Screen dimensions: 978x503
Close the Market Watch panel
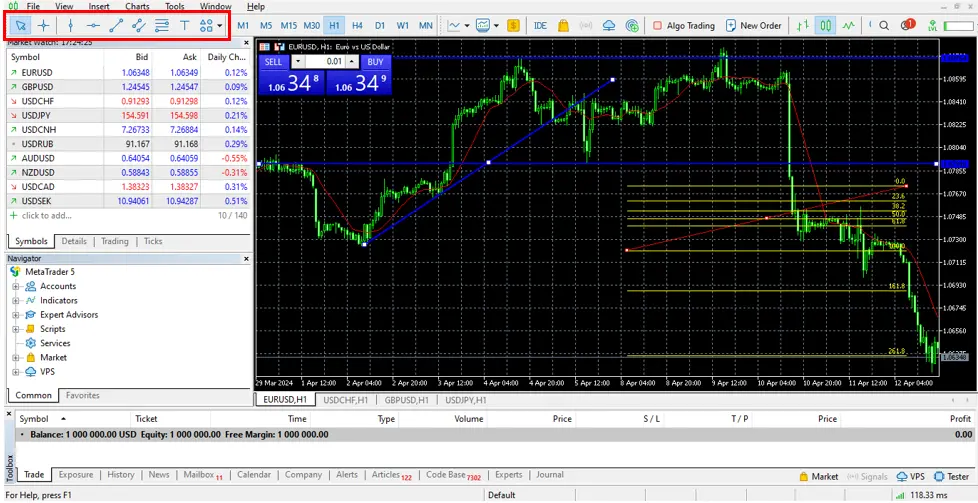coord(246,43)
